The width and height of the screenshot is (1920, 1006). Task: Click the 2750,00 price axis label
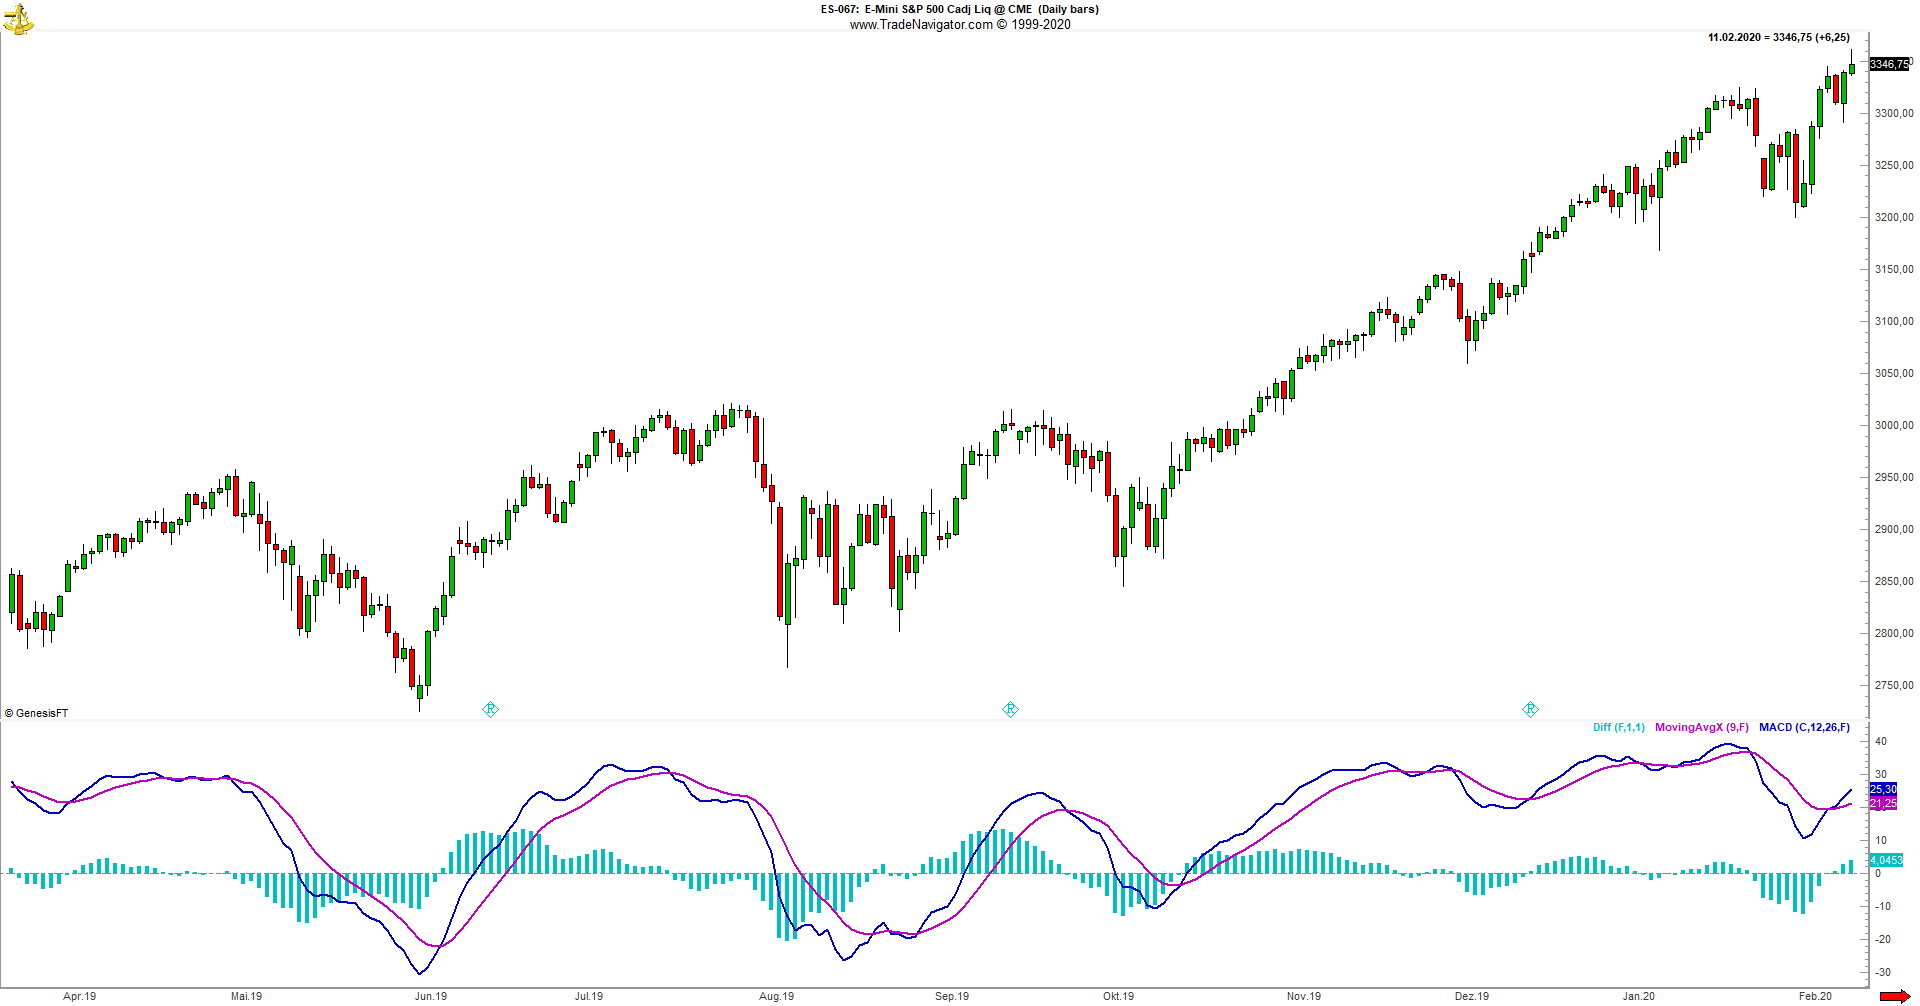[x=1894, y=685]
